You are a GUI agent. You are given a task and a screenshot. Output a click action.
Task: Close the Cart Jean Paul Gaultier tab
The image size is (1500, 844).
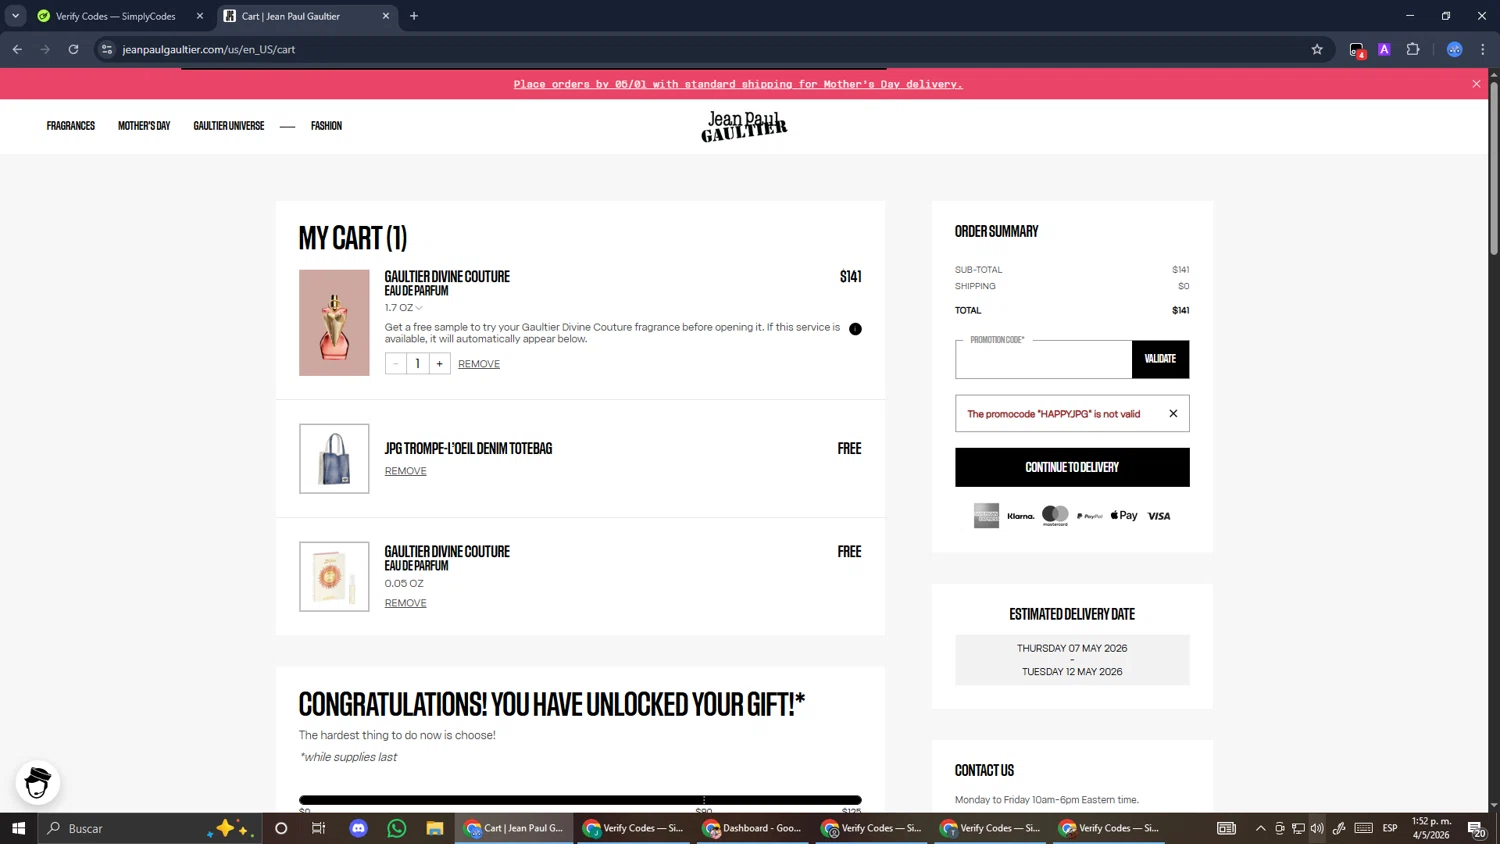pyautogui.click(x=386, y=16)
